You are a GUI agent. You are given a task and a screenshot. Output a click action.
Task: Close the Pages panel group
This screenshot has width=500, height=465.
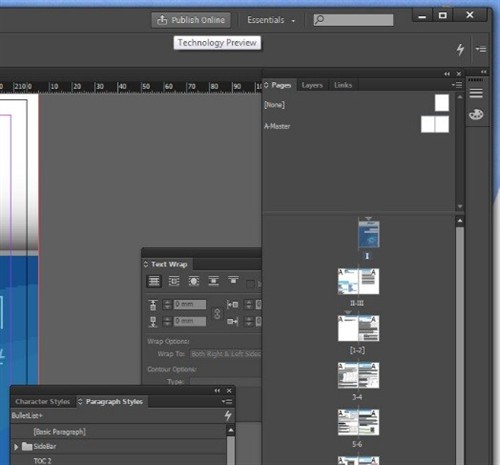click(459, 74)
